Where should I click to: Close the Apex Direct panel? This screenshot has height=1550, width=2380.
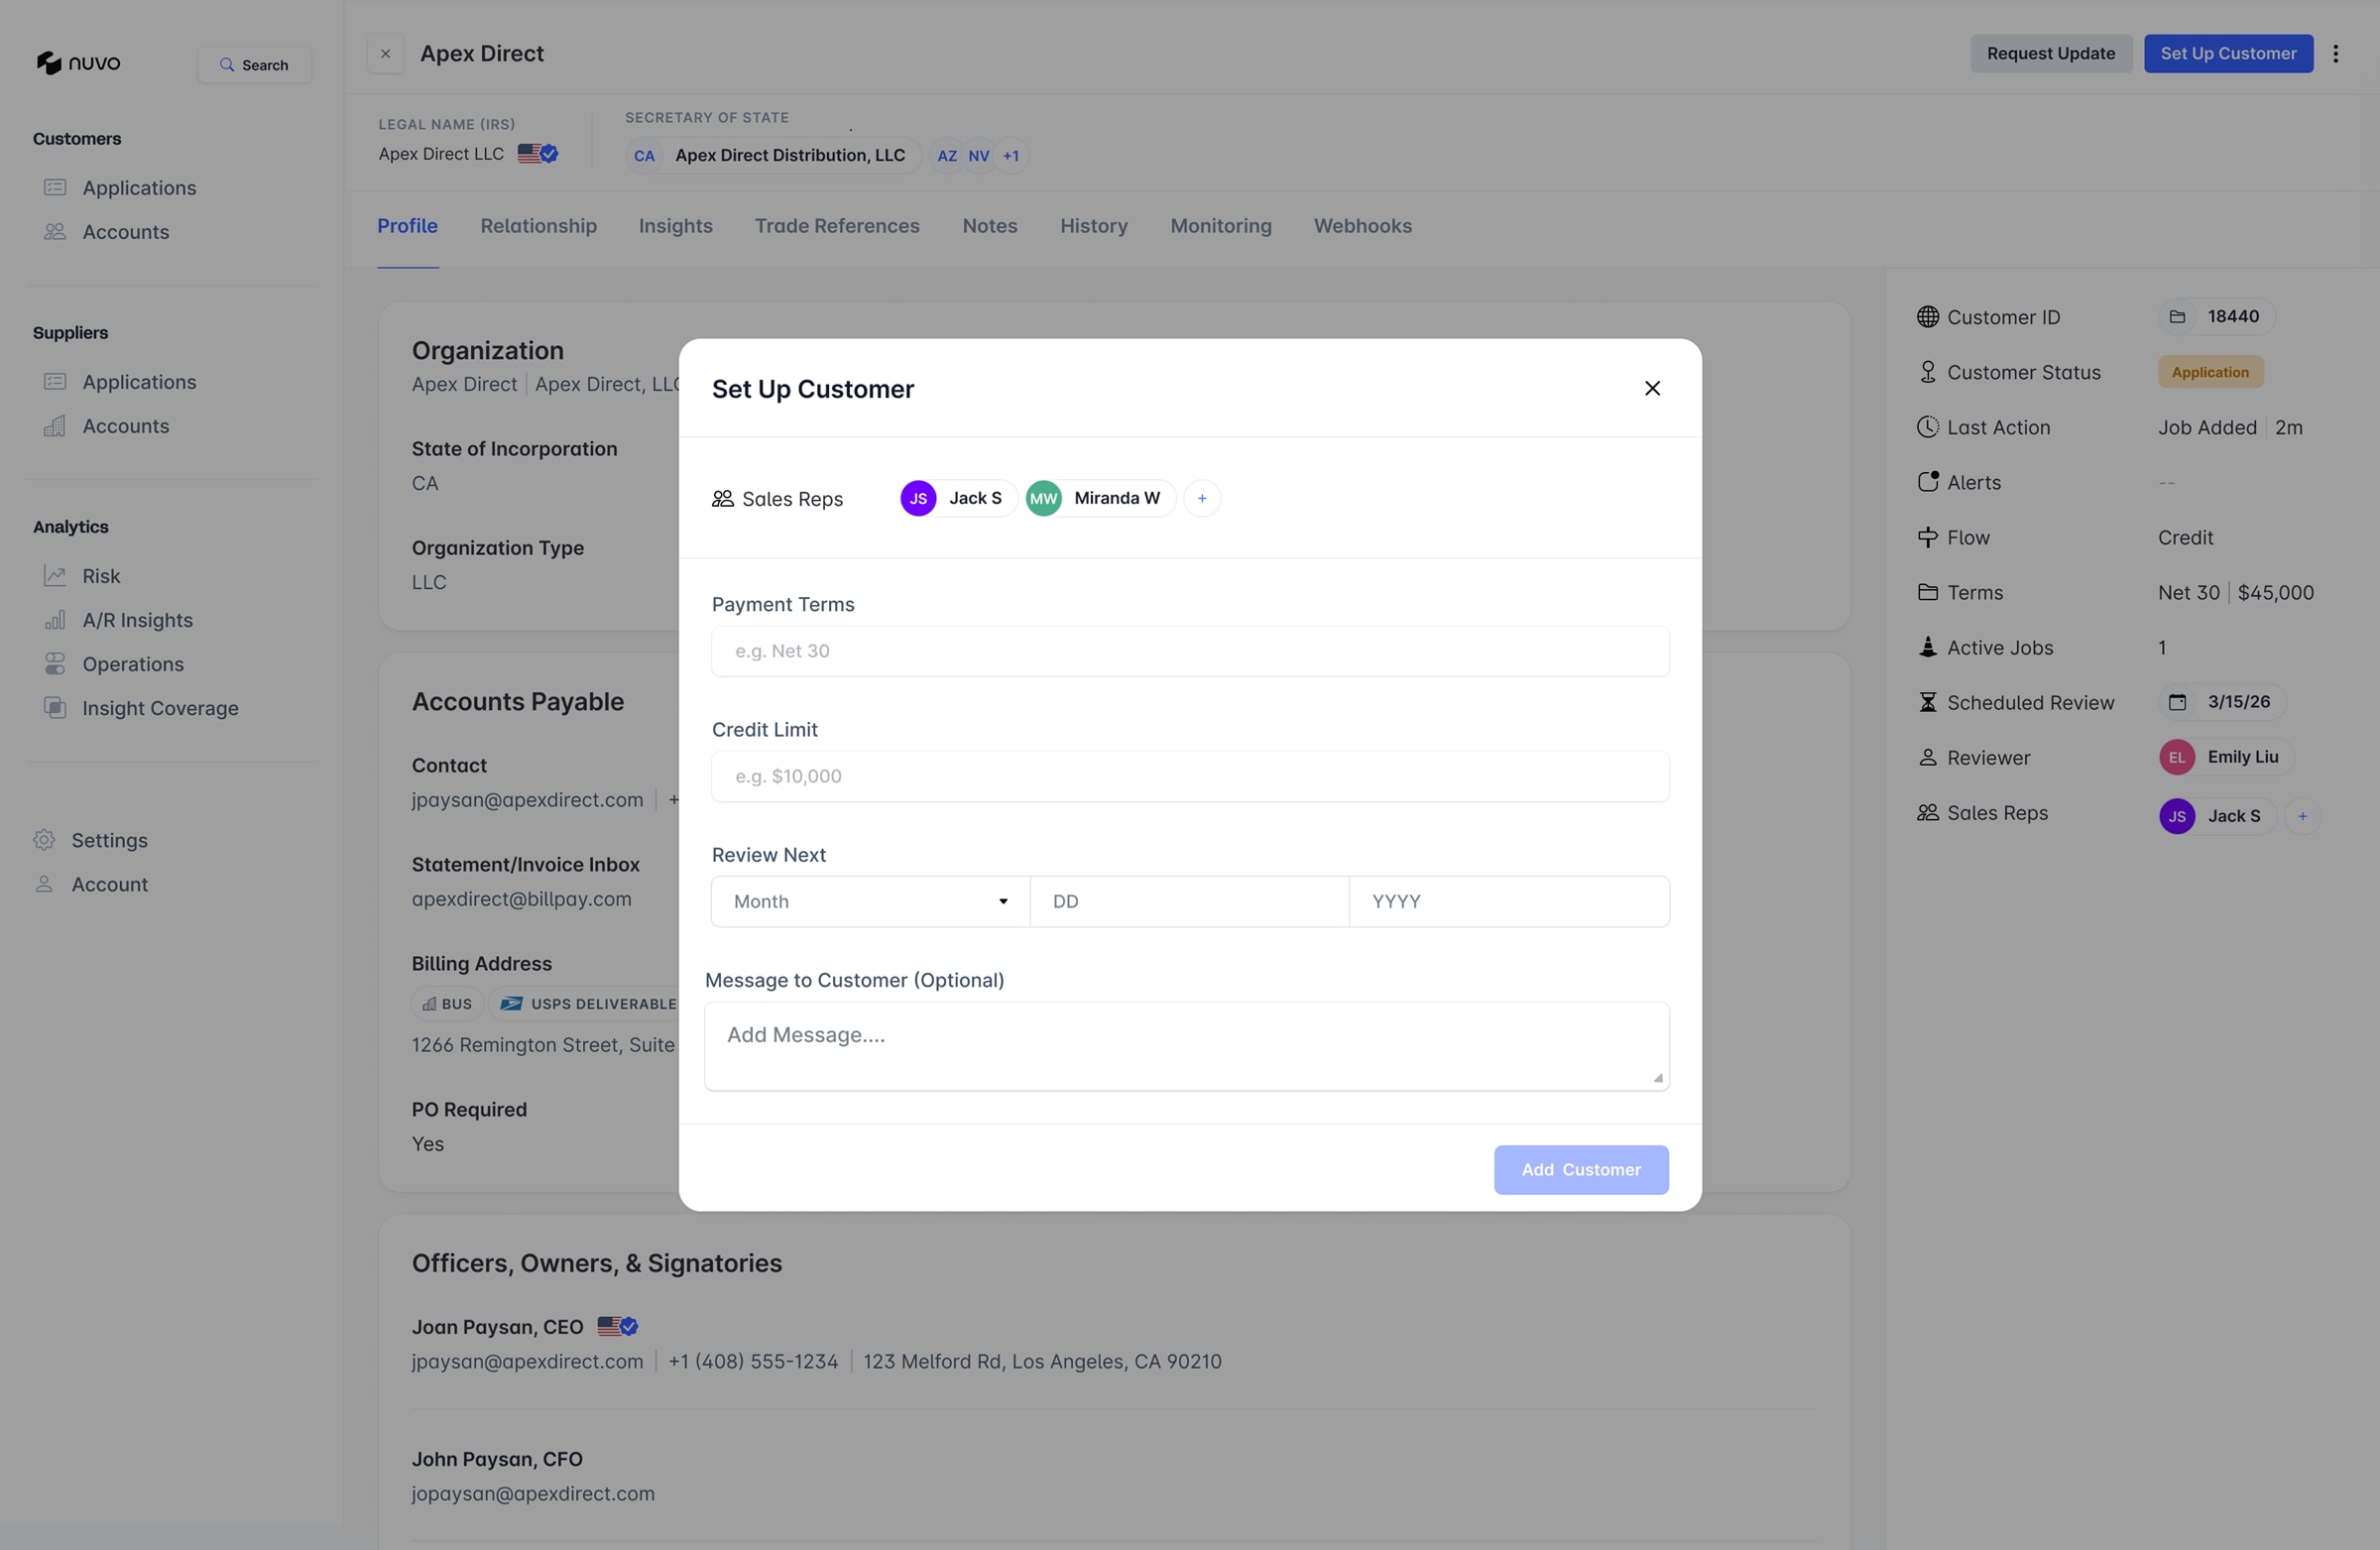click(x=385, y=54)
